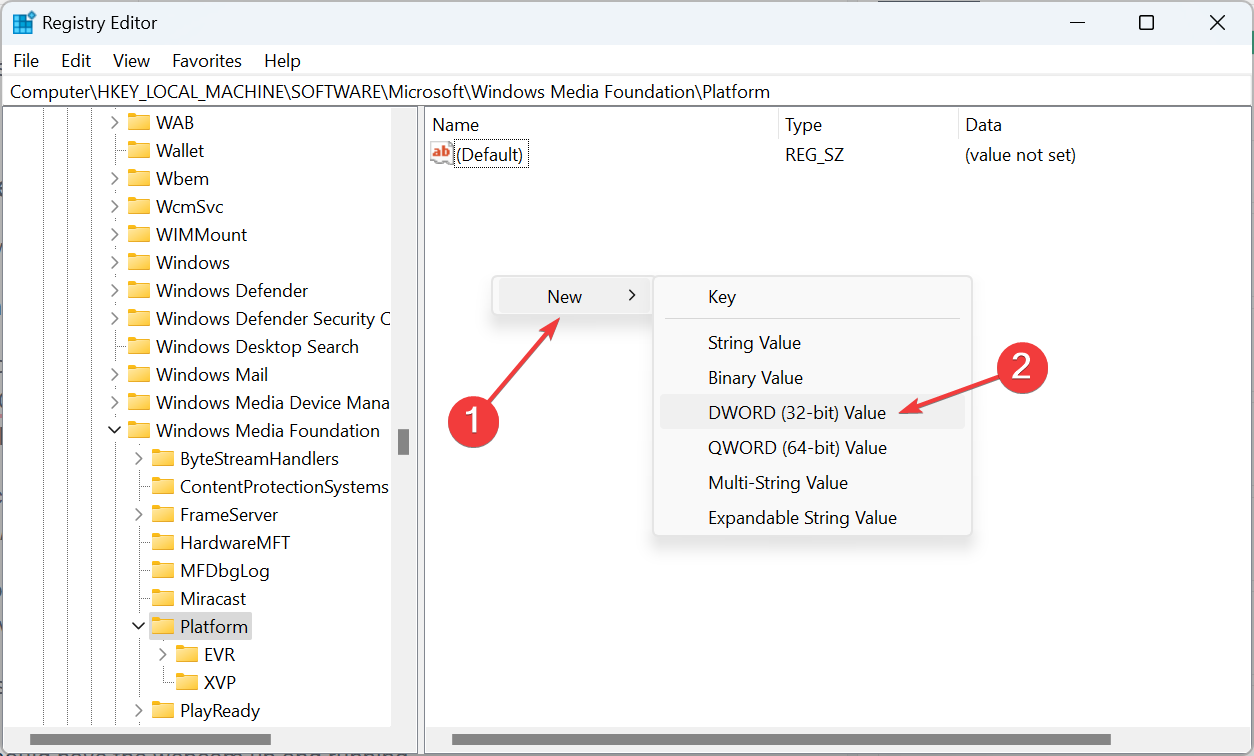The width and height of the screenshot is (1254, 756).
Task: Open the File menu
Action: (26, 61)
